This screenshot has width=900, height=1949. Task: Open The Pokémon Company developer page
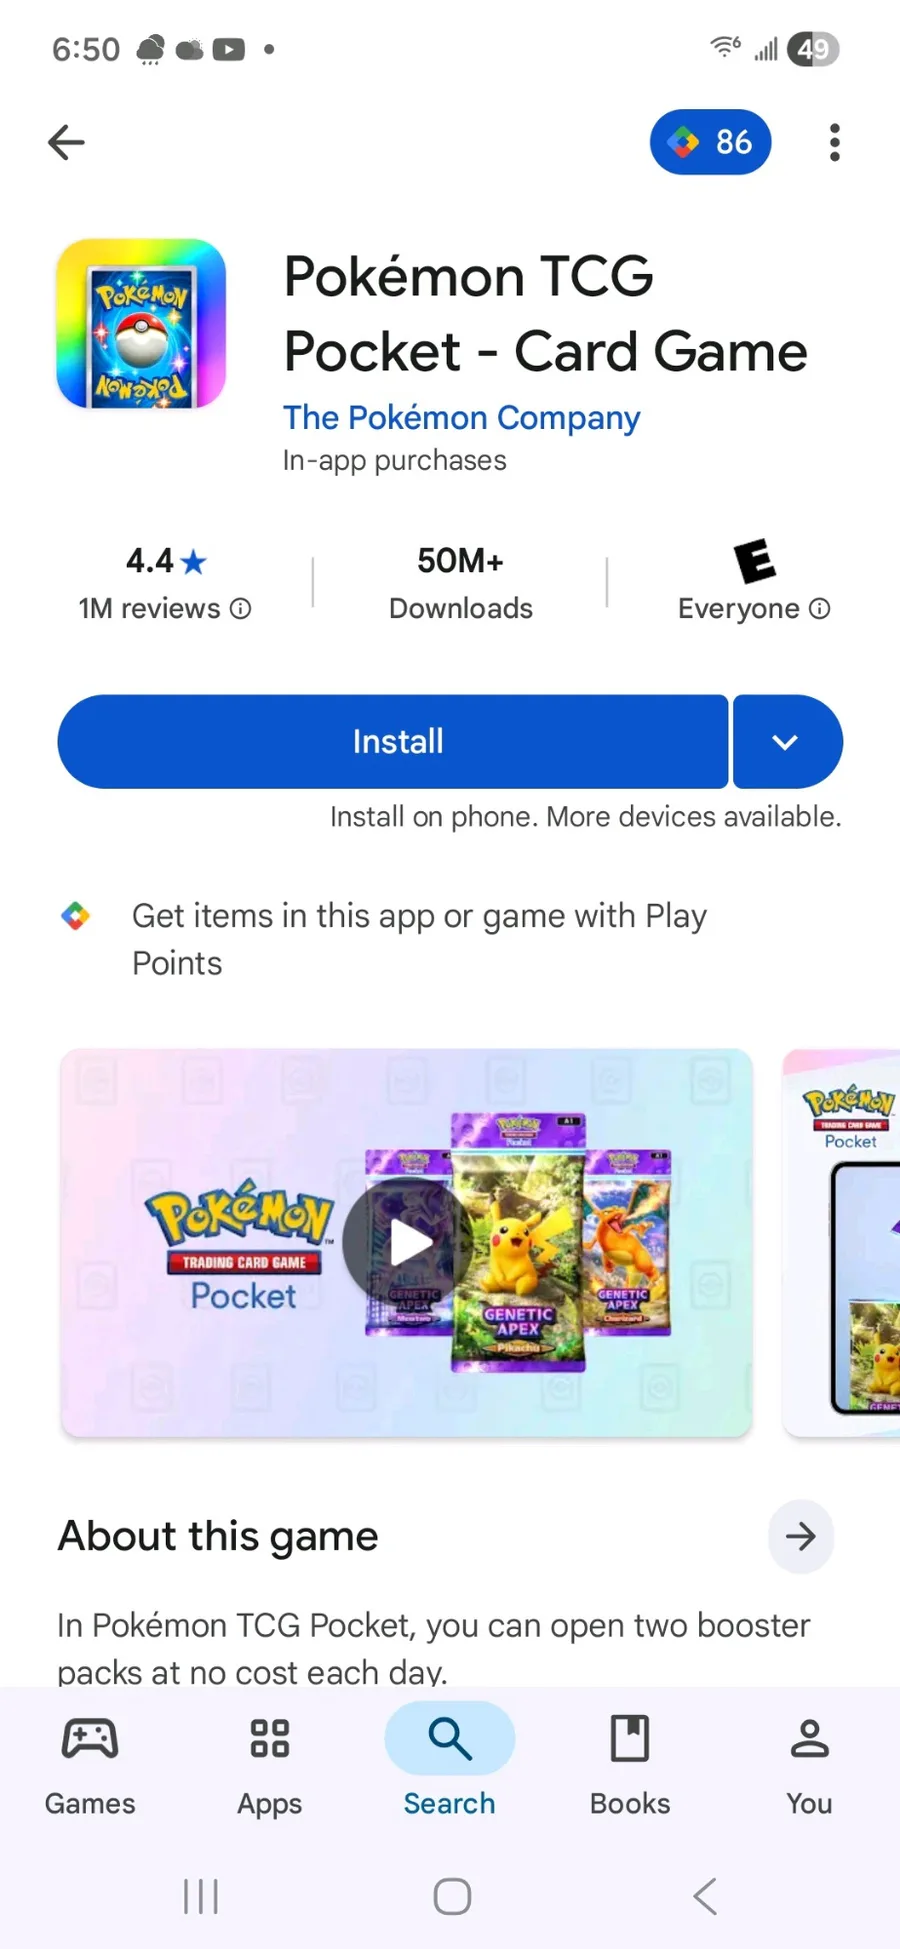[x=461, y=417]
